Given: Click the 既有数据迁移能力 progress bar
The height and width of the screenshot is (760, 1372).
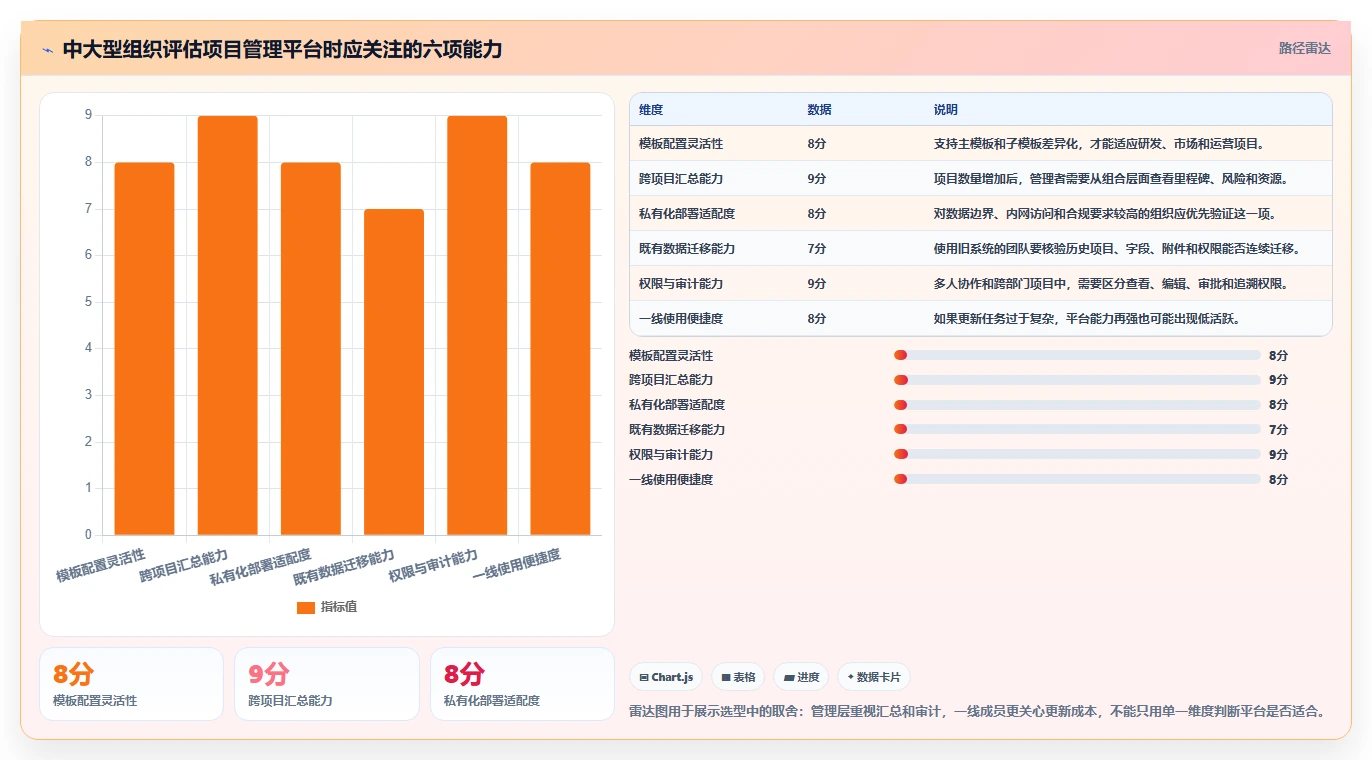Looking at the screenshot, I should (x=1077, y=429).
